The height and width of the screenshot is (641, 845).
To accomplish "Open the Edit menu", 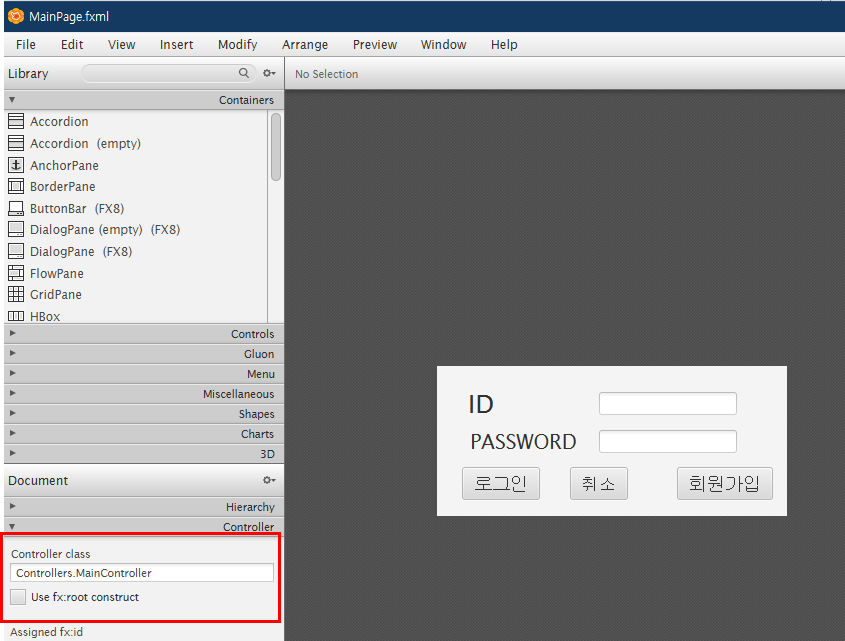I will pyautogui.click(x=72, y=45).
